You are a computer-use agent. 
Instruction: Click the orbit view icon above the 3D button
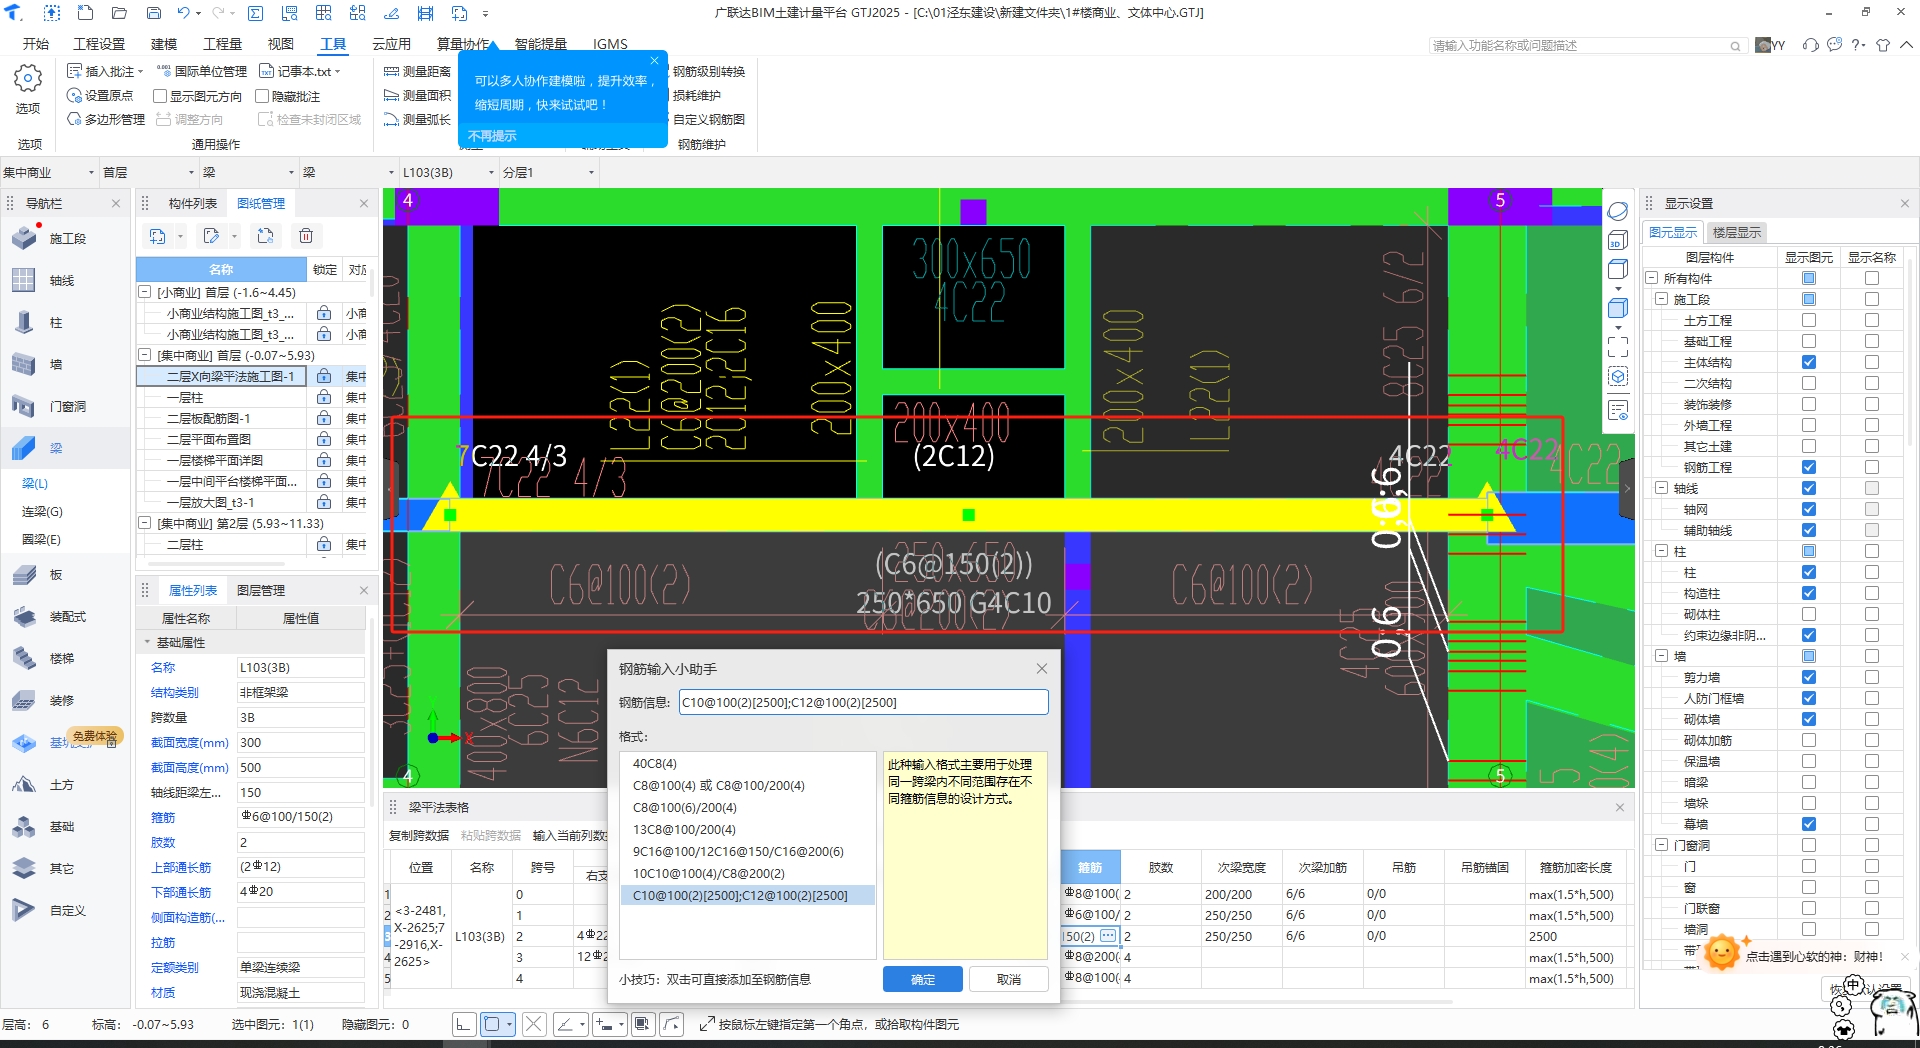tap(1618, 211)
